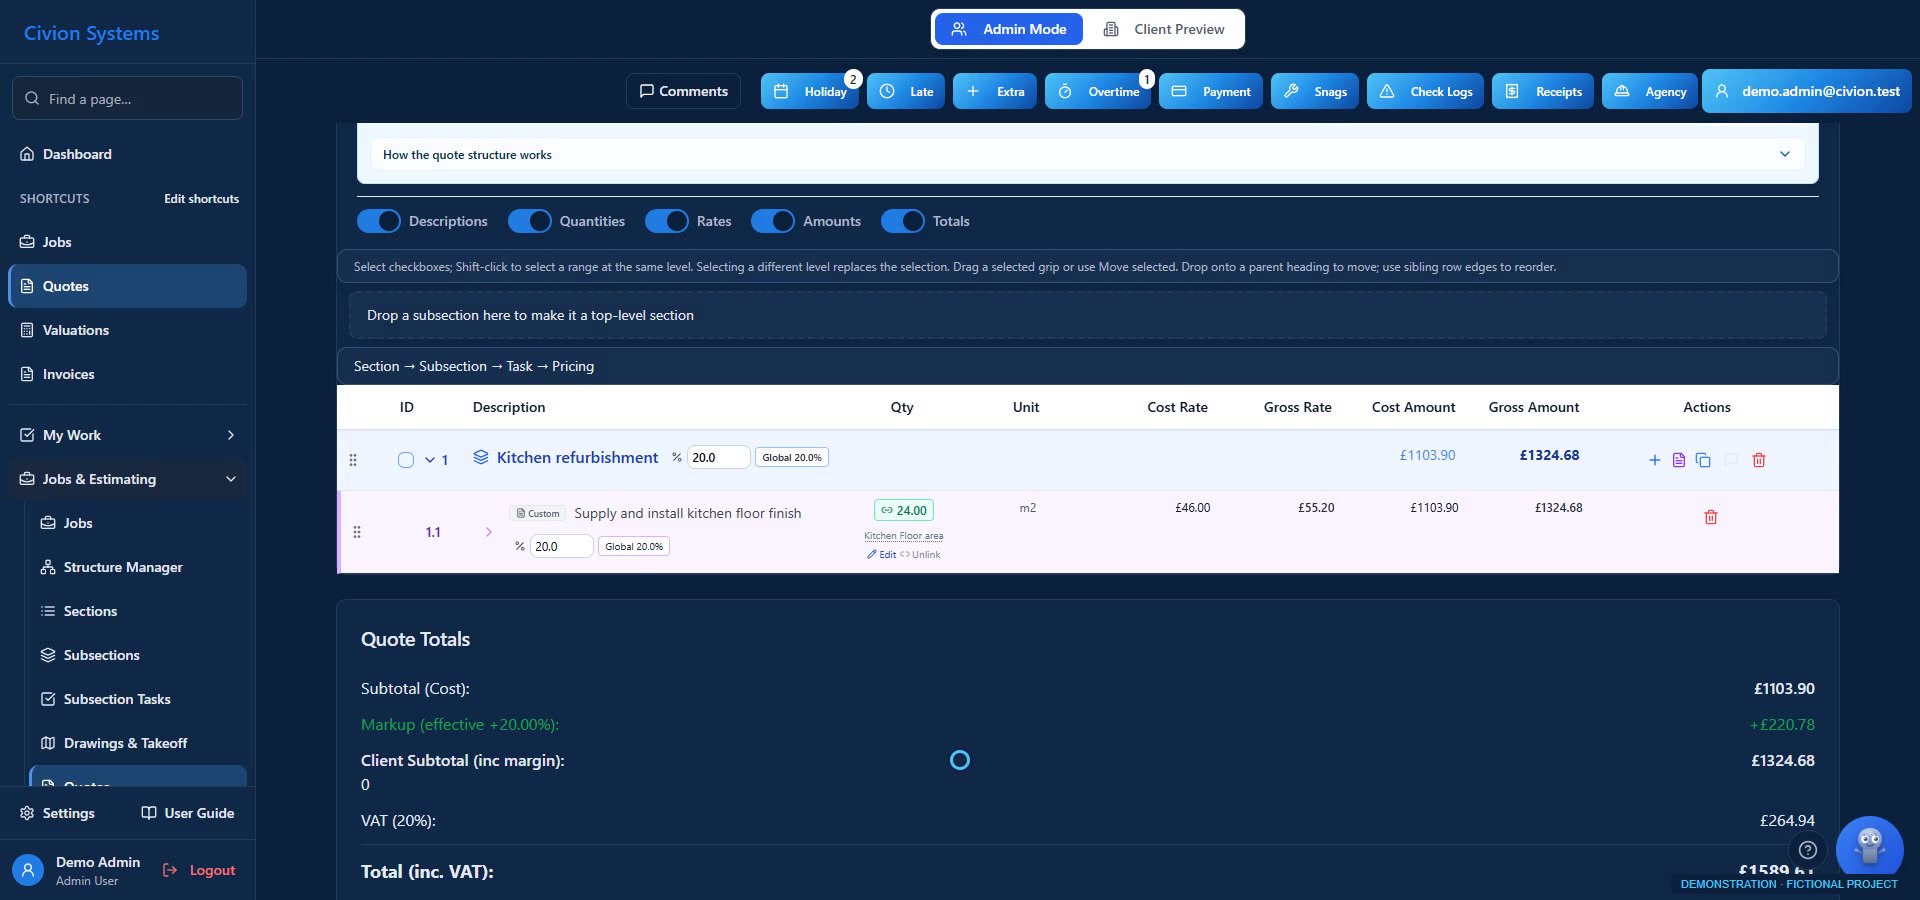Image resolution: width=1920 pixels, height=900 pixels.
Task: Click the drag grip on row 1.1
Action: 357,532
